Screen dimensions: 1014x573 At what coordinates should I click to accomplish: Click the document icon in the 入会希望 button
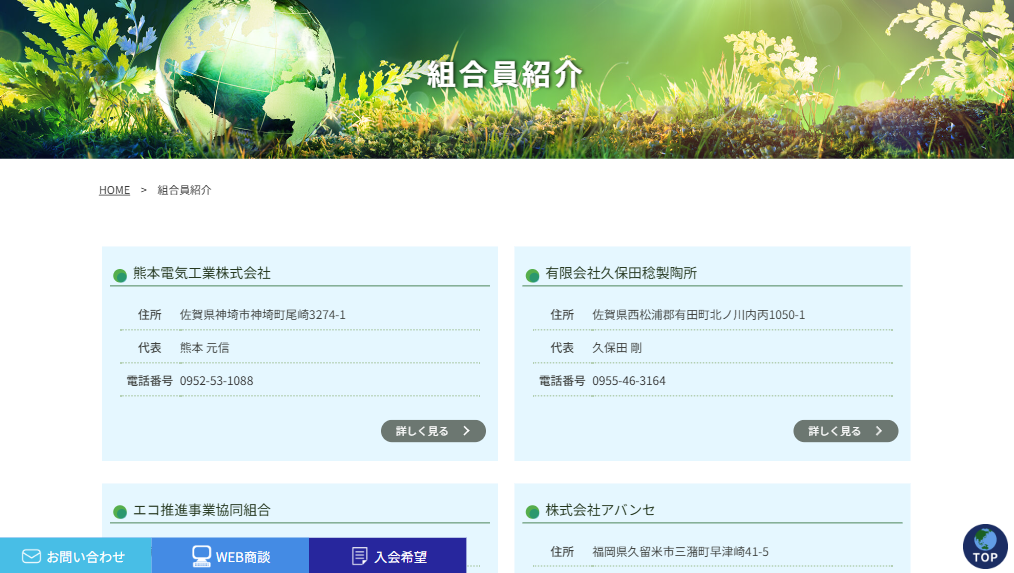[360, 556]
